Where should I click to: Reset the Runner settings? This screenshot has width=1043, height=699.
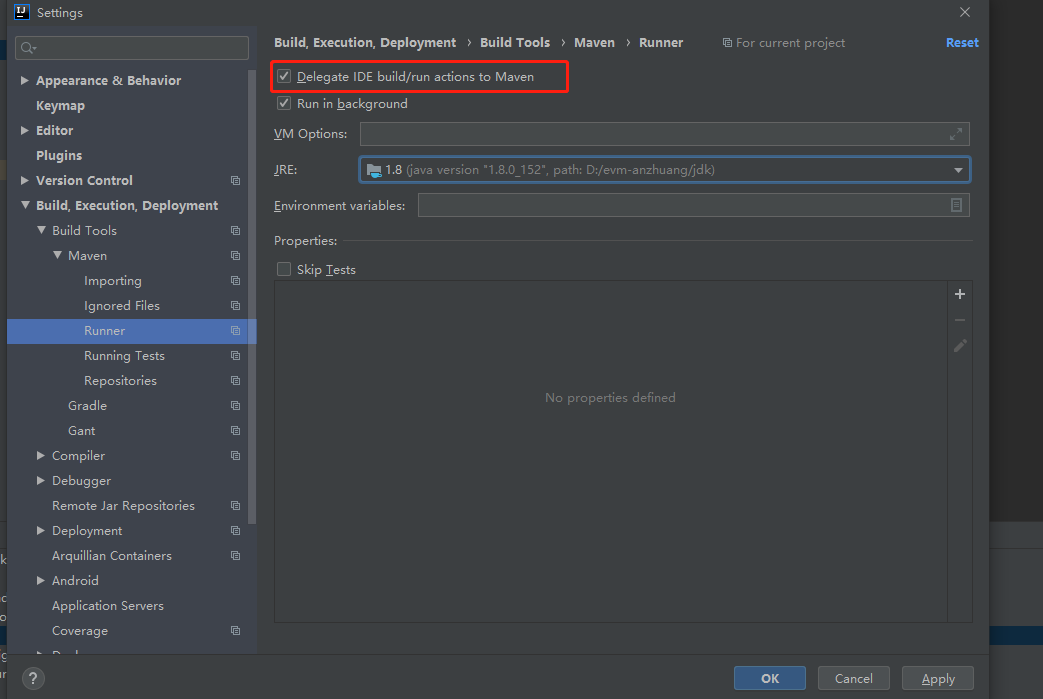(962, 43)
